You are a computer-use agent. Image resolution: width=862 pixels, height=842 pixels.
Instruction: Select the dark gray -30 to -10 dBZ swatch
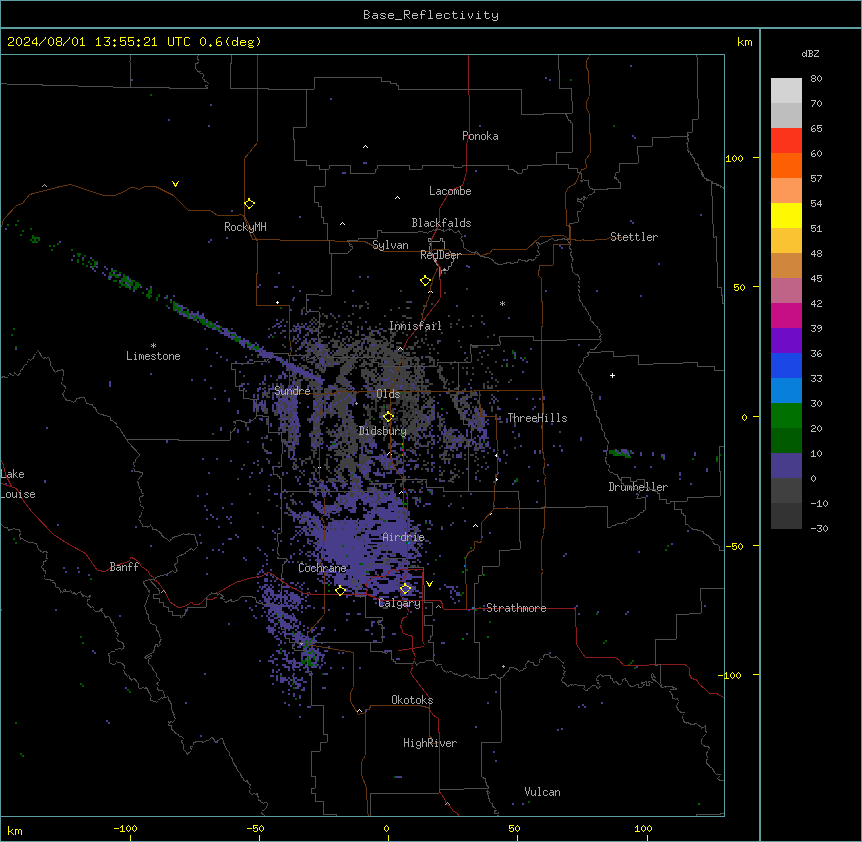[x=786, y=516]
